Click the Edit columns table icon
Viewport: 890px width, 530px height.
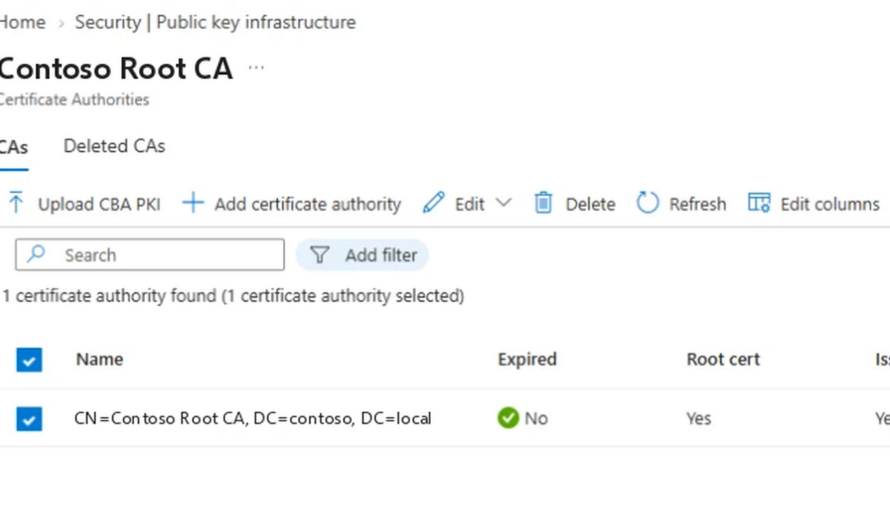759,203
